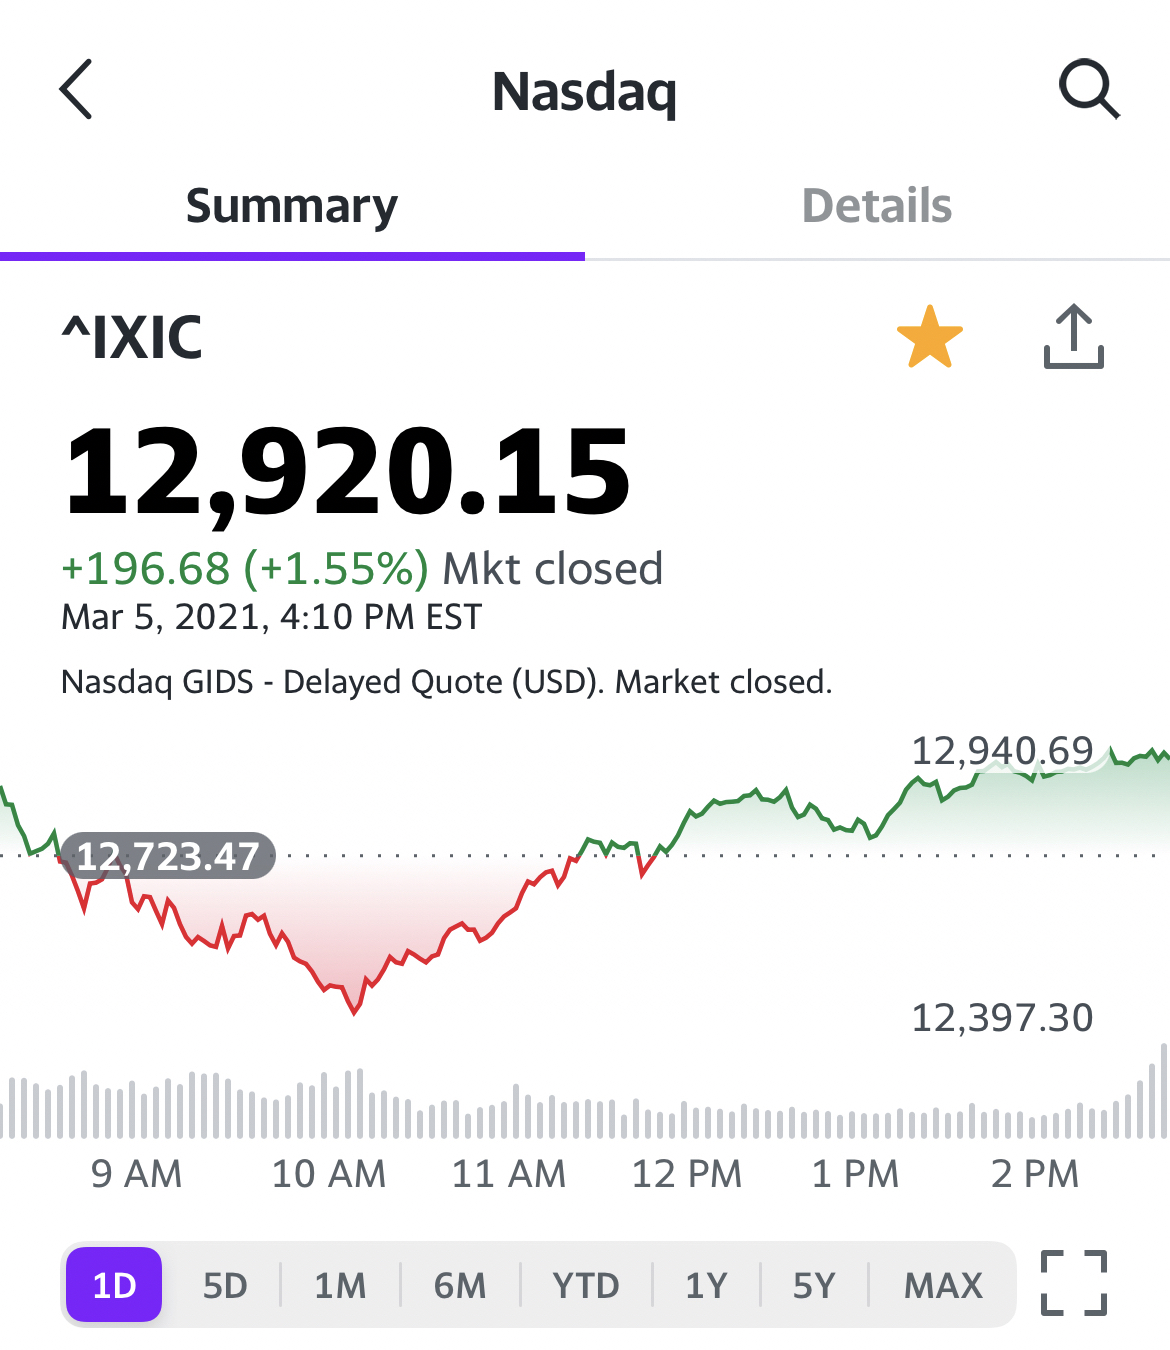The width and height of the screenshot is (1170, 1350).
Task: Tap the volume bars above 12 PM
Action: 688,1120
